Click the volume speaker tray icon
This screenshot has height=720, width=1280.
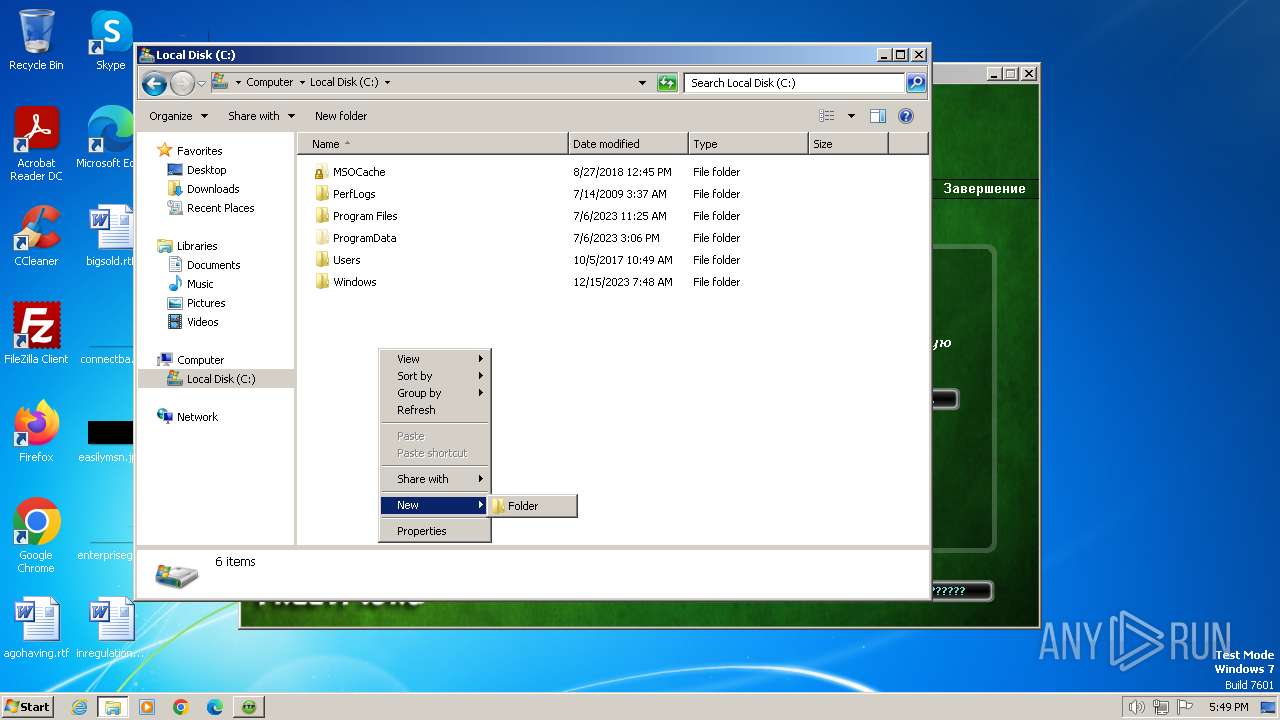coord(1136,707)
